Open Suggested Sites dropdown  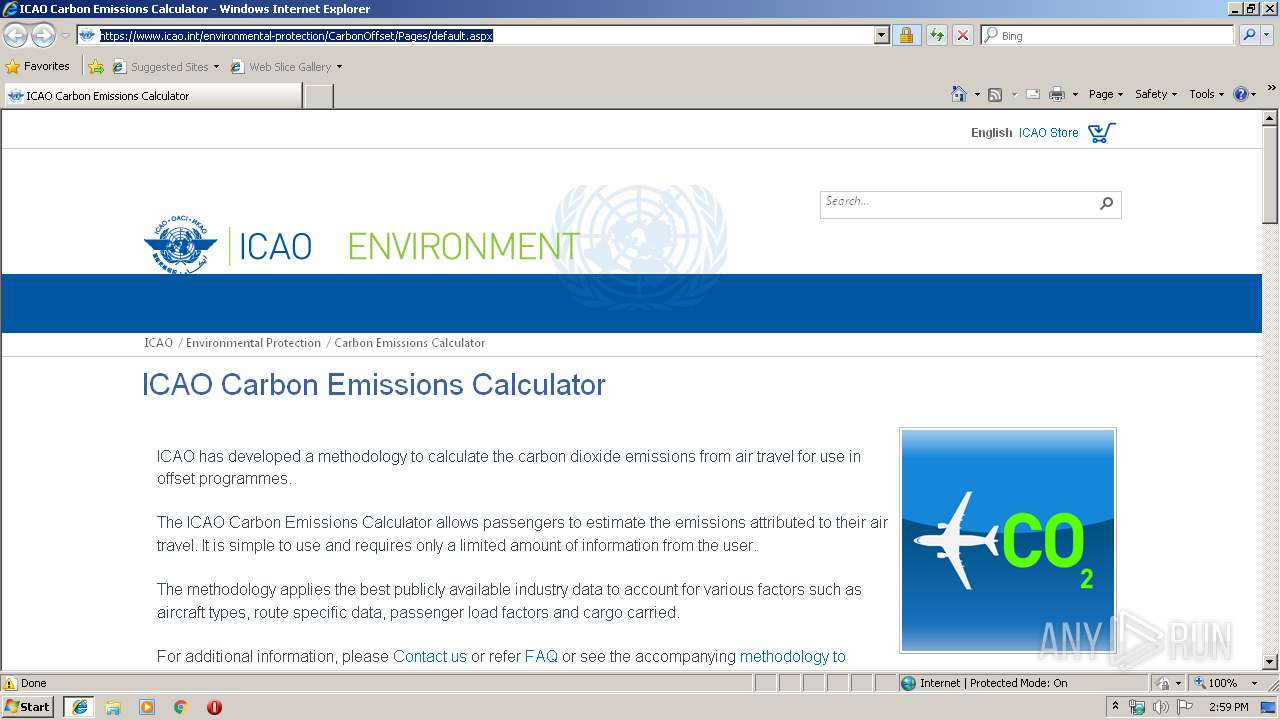tap(216, 67)
